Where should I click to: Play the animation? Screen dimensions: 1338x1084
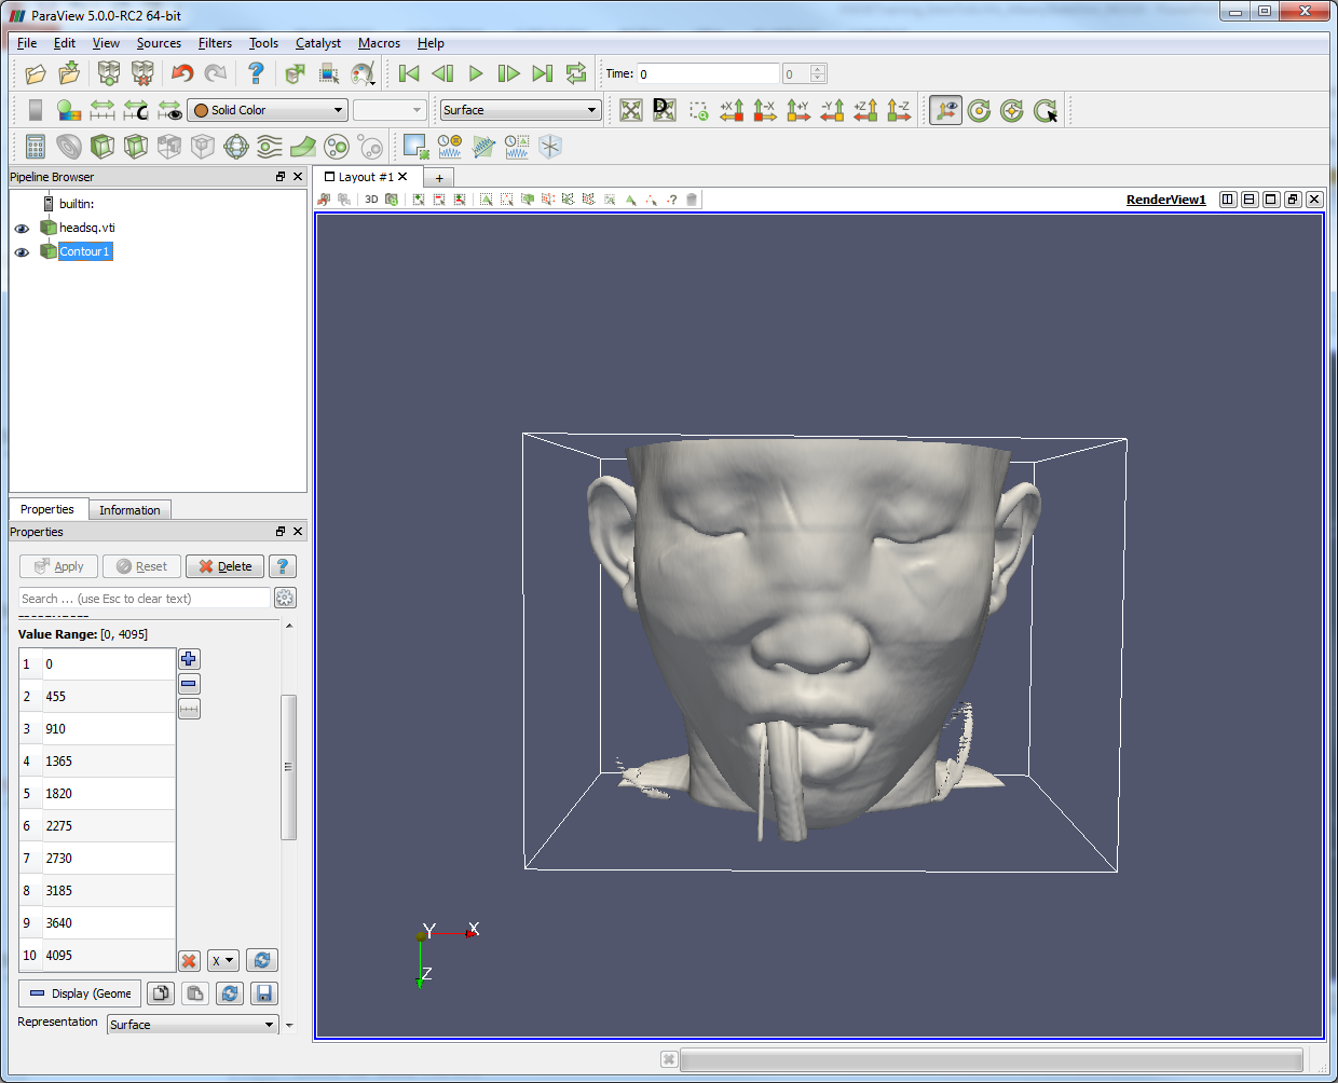[476, 74]
